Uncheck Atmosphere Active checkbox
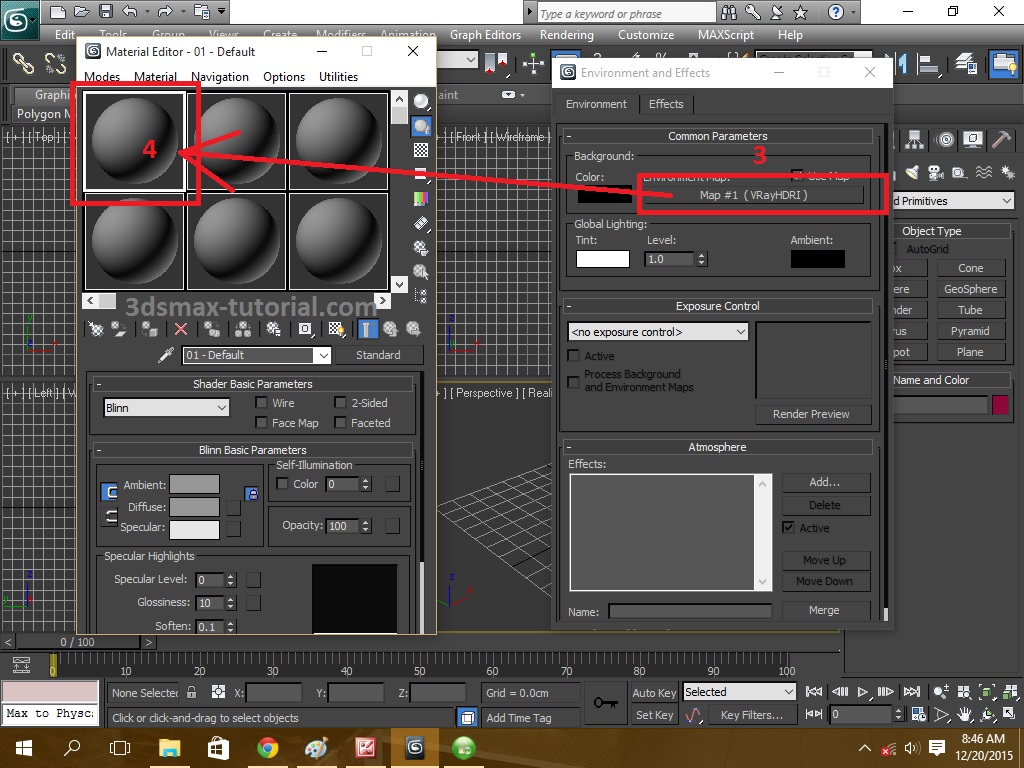The image size is (1024, 768). tap(788, 527)
